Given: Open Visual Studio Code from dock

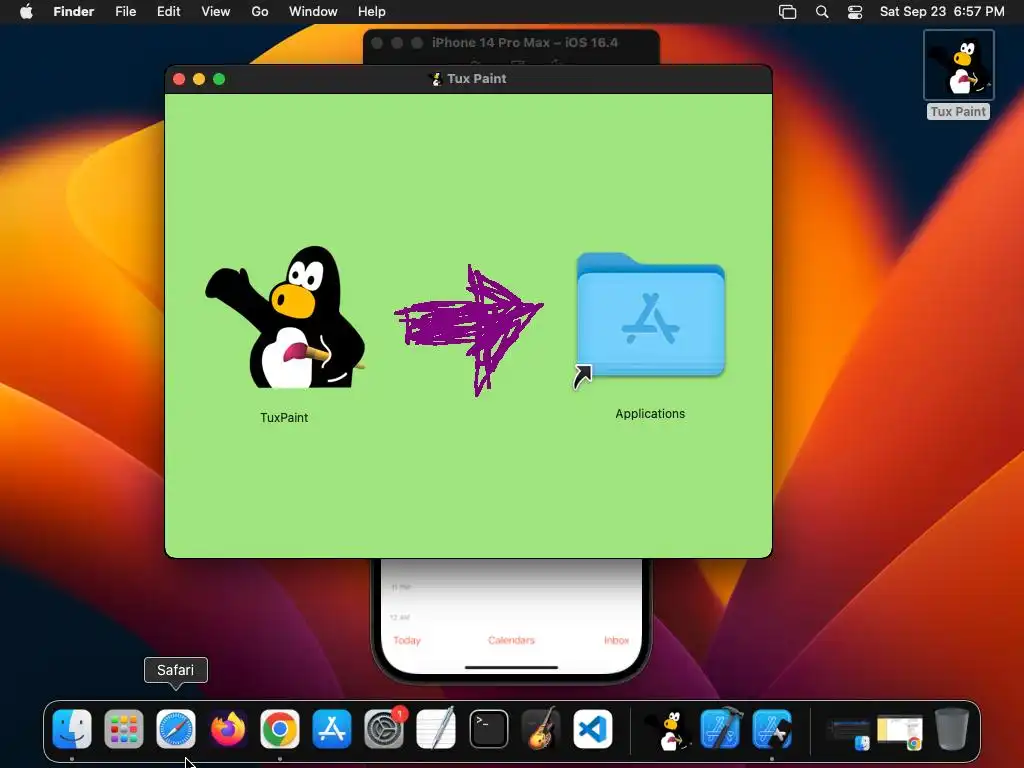Looking at the screenshot, I should (x=593, y=729).
